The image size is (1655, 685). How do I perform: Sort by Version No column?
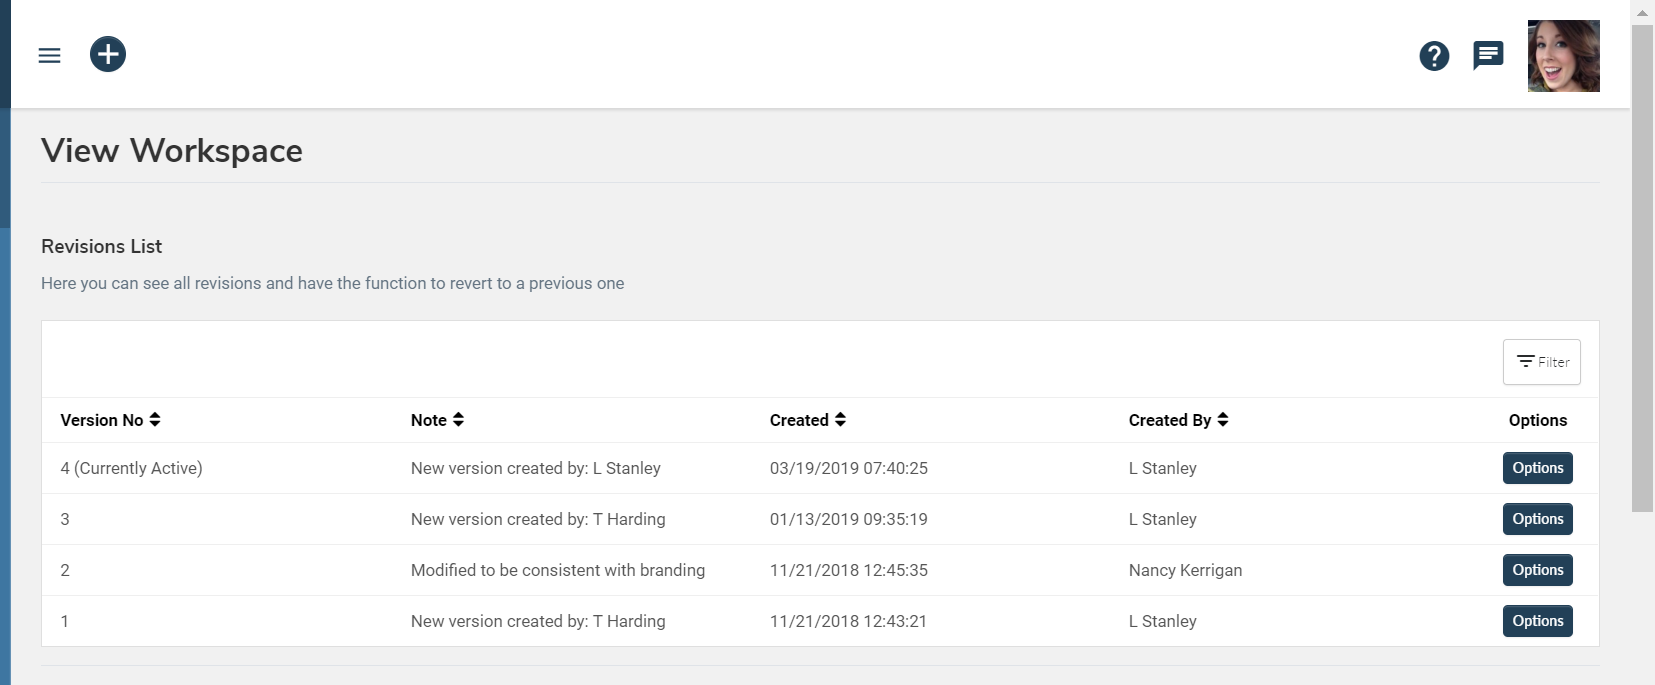click(110, 420)
